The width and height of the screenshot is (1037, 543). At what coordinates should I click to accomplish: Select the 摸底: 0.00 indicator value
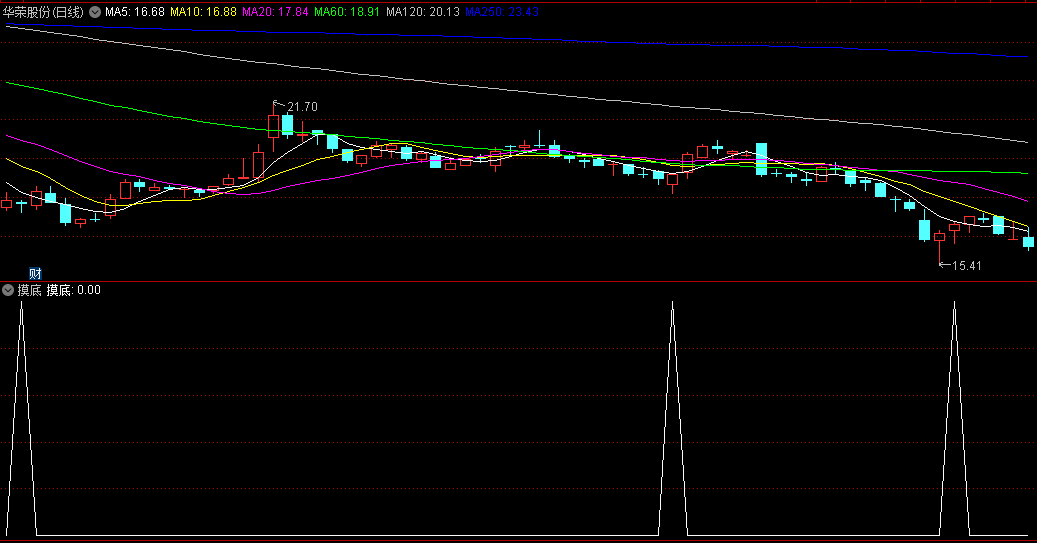coord(73,290)
